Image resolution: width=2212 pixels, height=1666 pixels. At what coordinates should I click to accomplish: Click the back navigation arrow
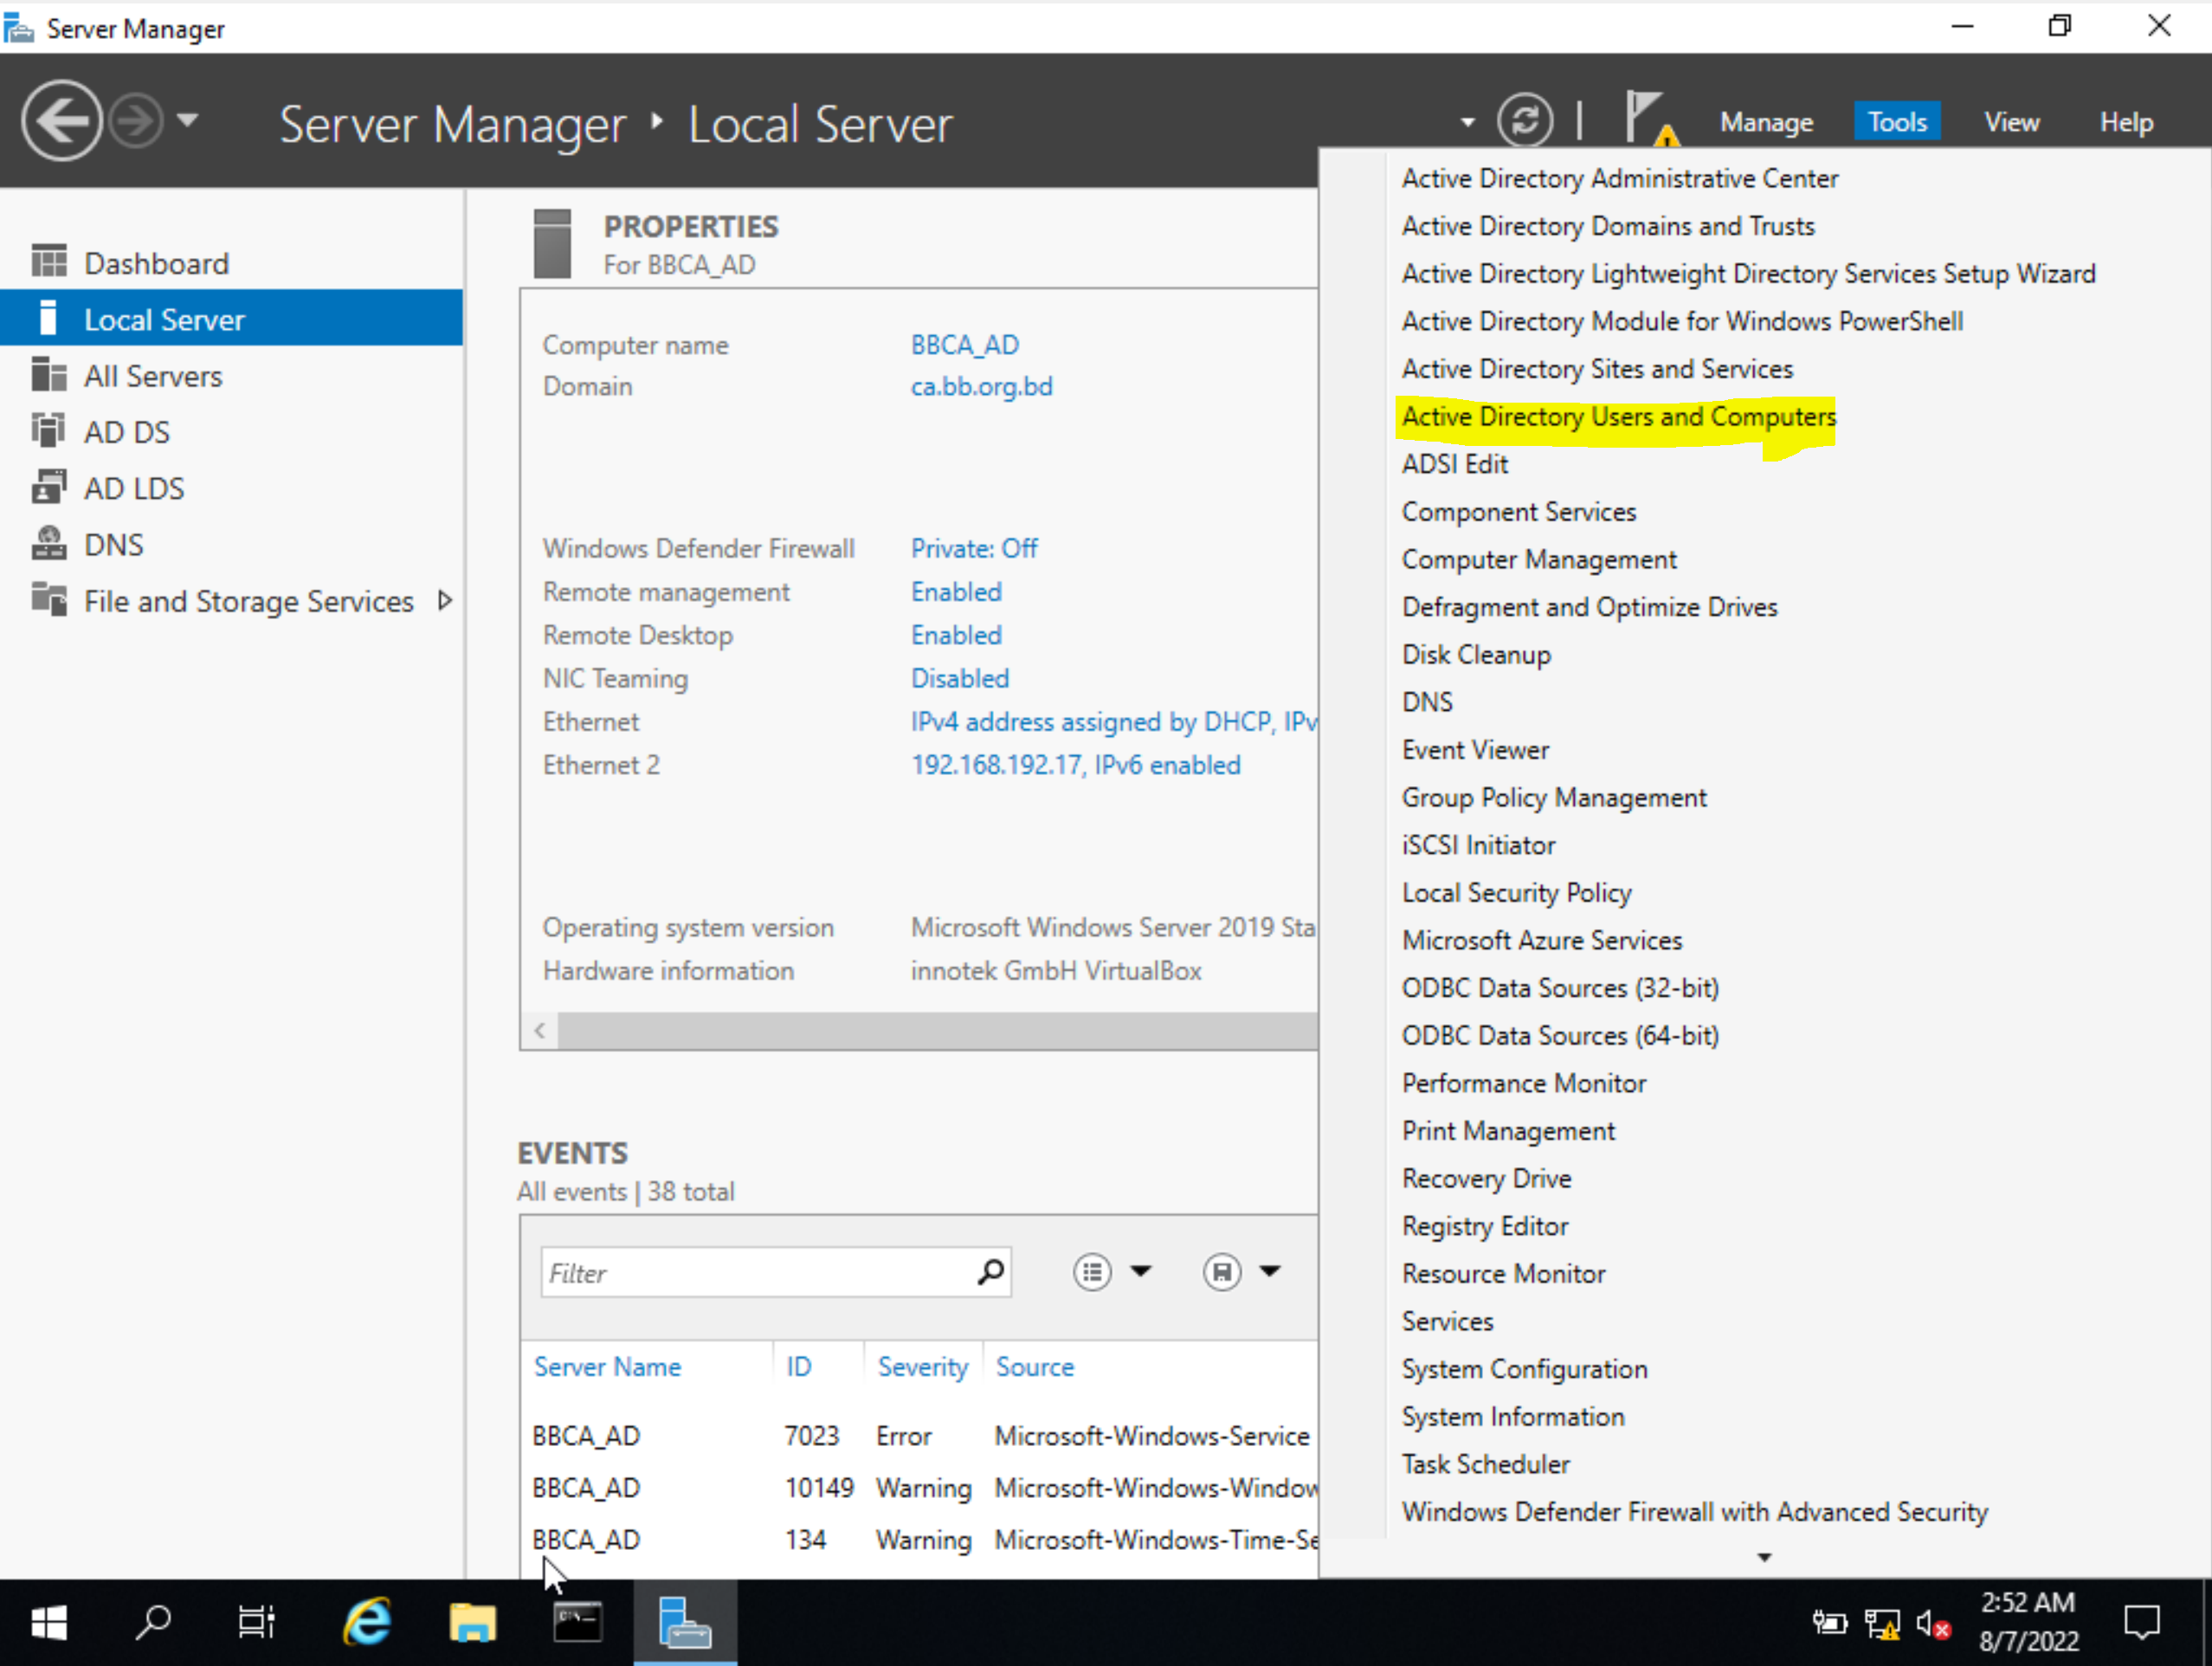pos(62,121)
